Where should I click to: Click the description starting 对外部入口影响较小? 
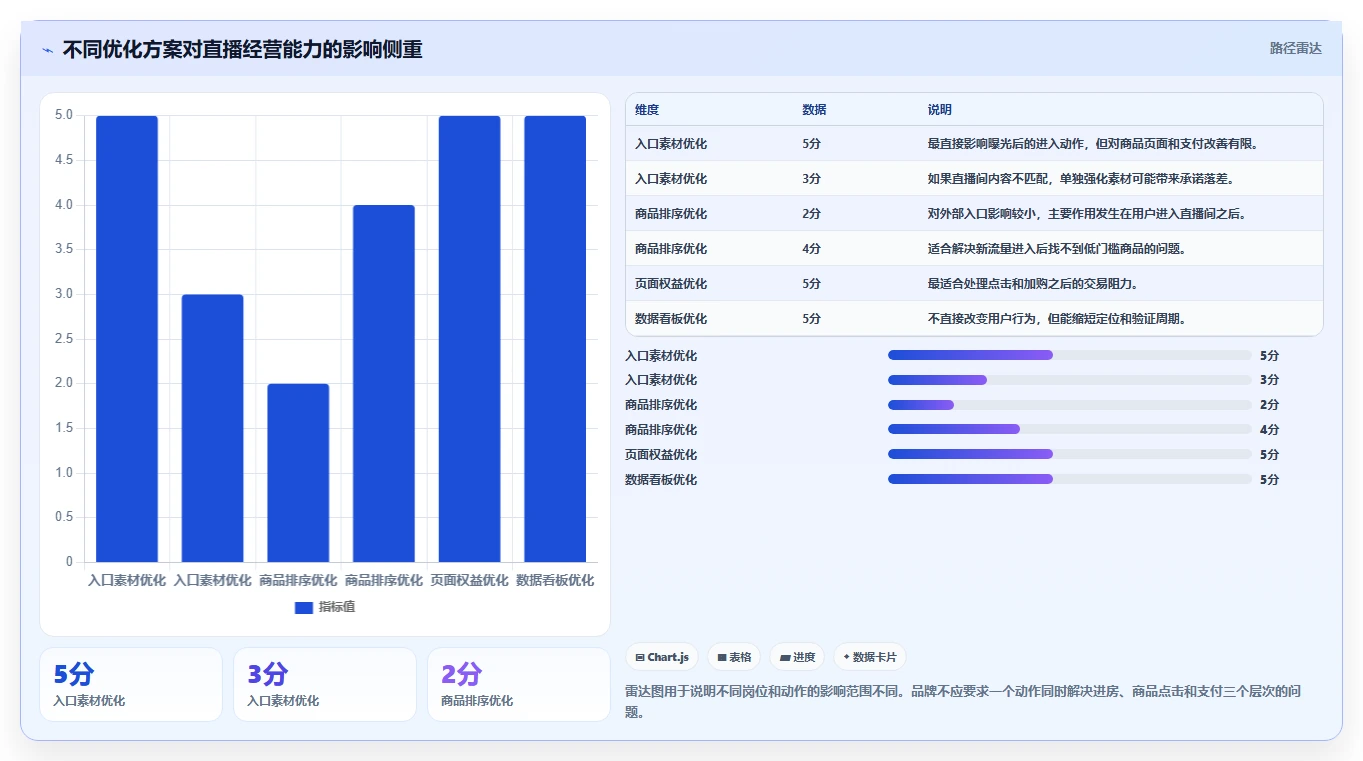pyautogui.click(x=1087, y=214)
